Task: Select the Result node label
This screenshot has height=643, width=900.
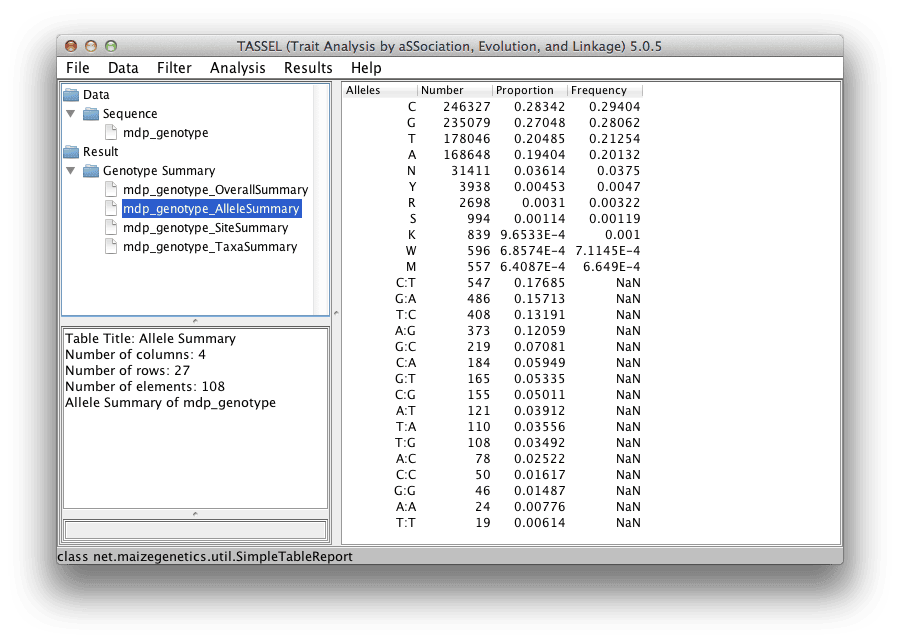Action: [100, 152]
